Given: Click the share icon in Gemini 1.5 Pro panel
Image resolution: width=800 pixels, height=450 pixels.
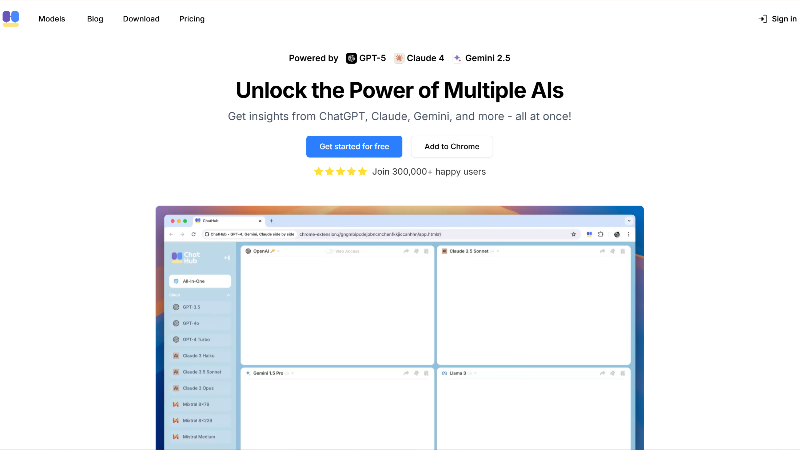Looking at the screenshot, I should 406,373.
